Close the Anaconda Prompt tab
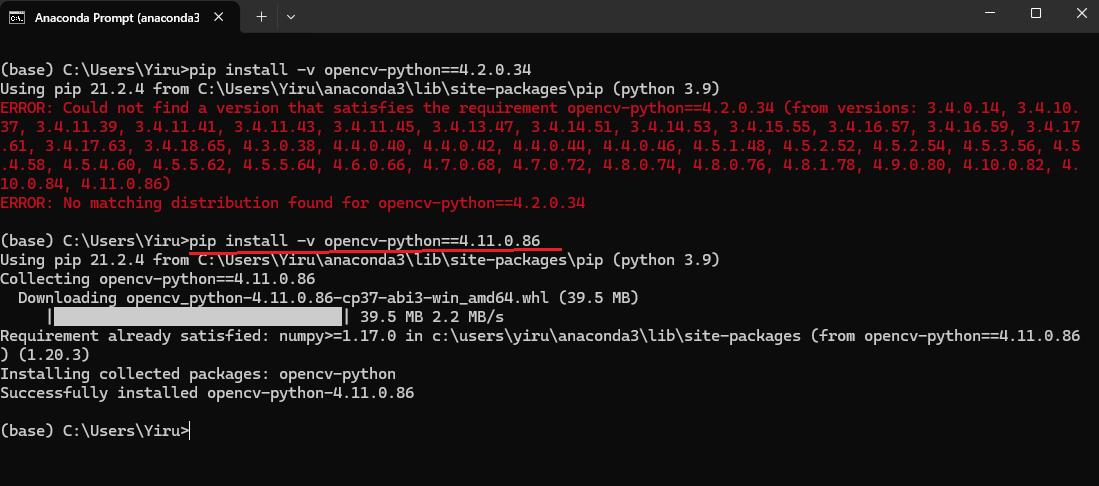1099x486 pixels. click(224, 17)
